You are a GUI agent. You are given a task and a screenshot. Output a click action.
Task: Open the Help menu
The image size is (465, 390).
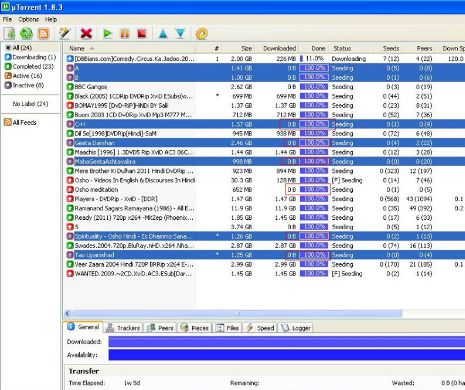(51, 19)
